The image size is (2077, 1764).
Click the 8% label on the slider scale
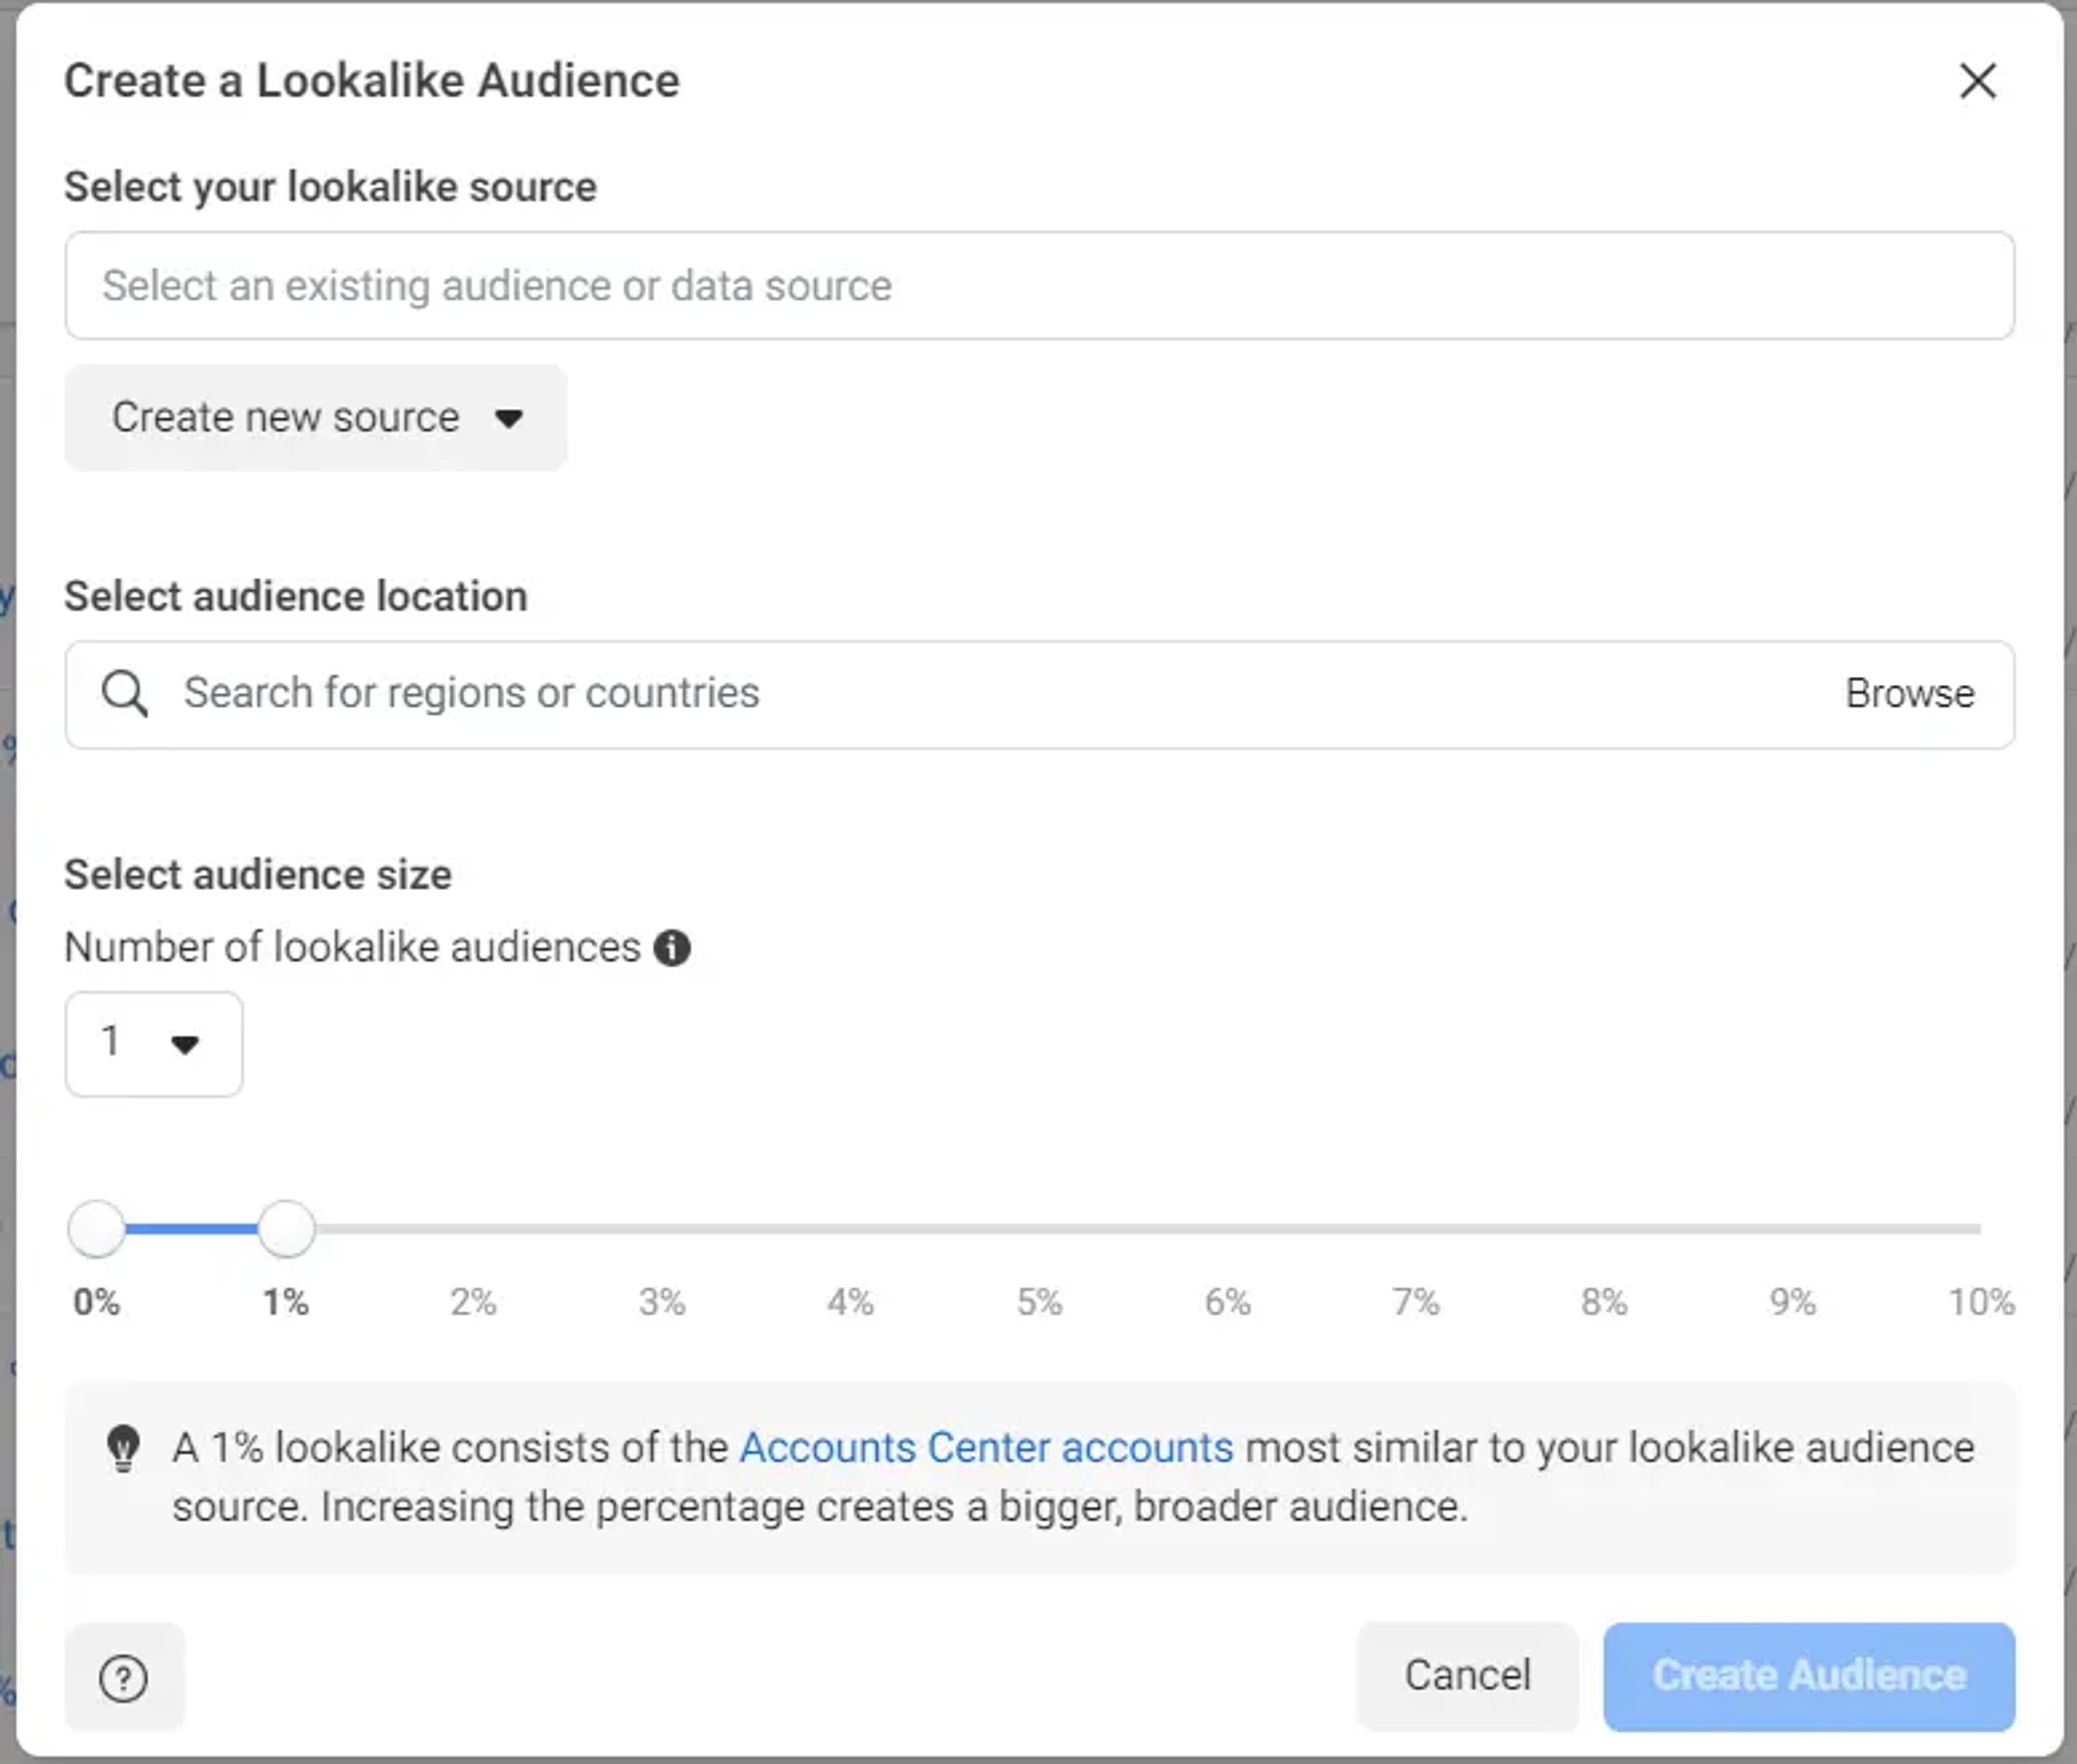coord(1603,1301)
